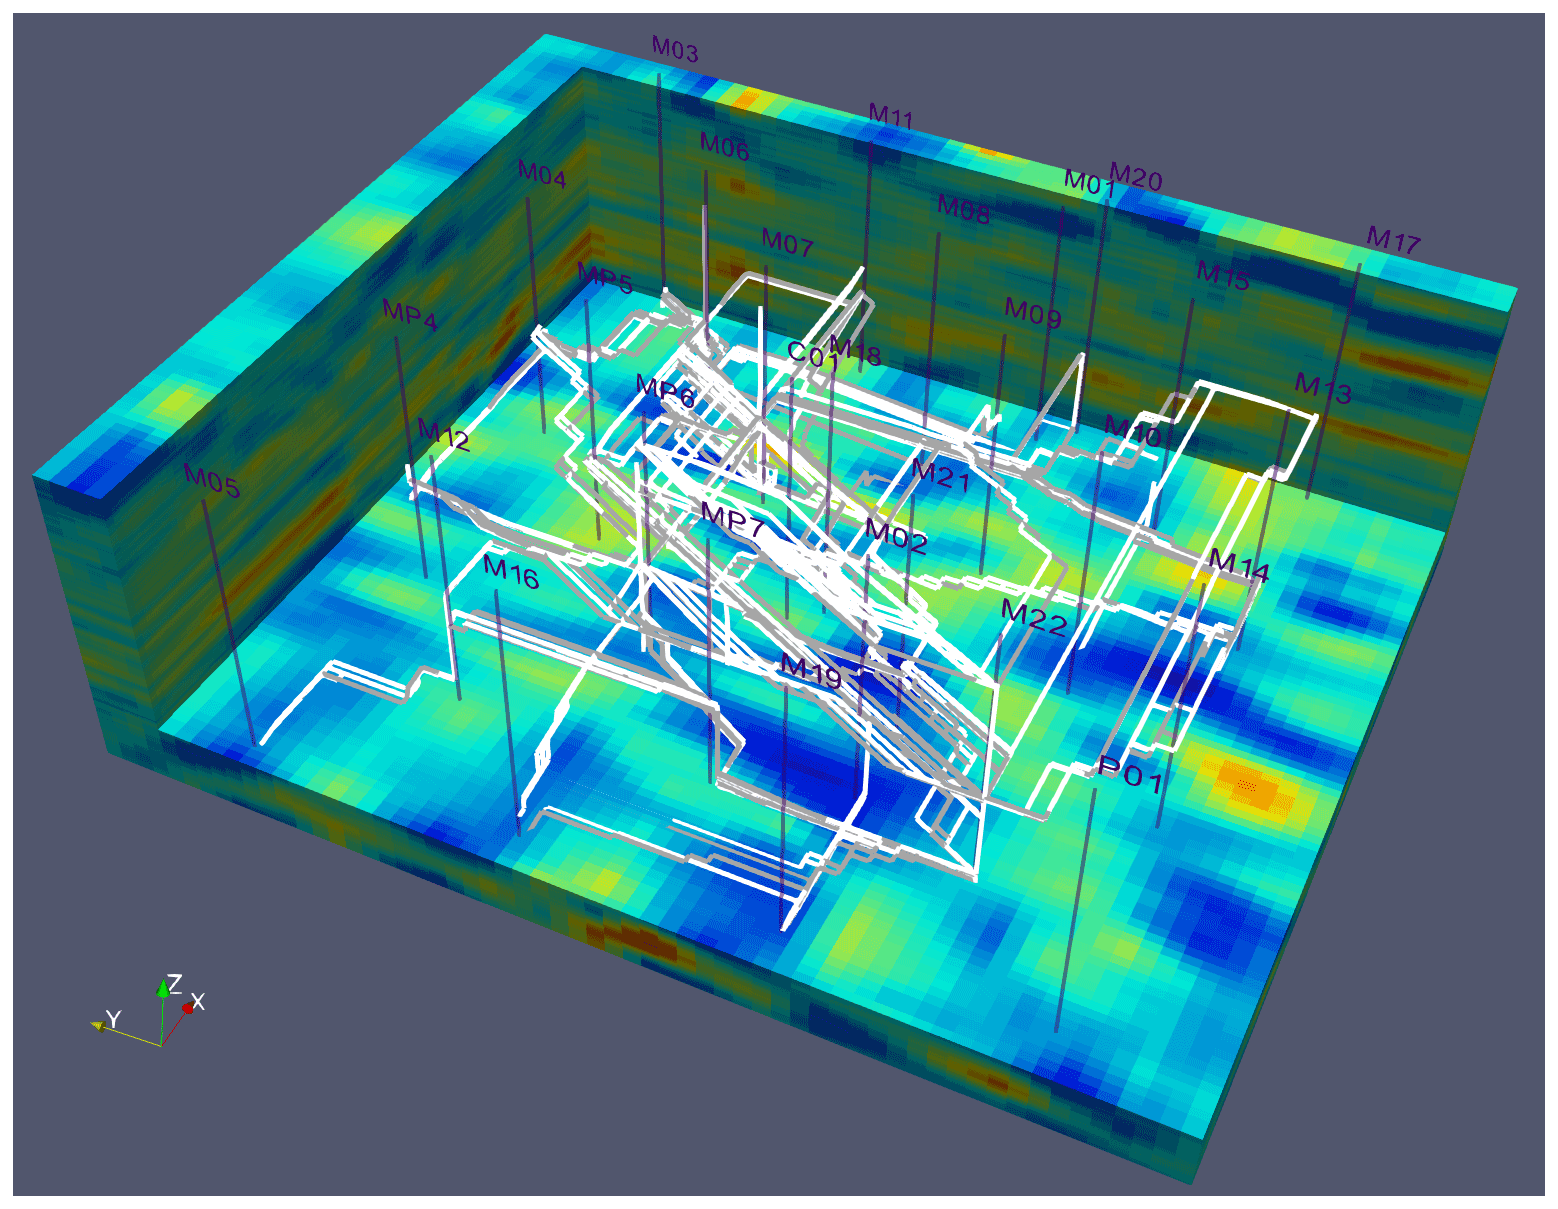1558x1209 pixels.
Task: Click the M13 well label
Action: click(1323, 388)
